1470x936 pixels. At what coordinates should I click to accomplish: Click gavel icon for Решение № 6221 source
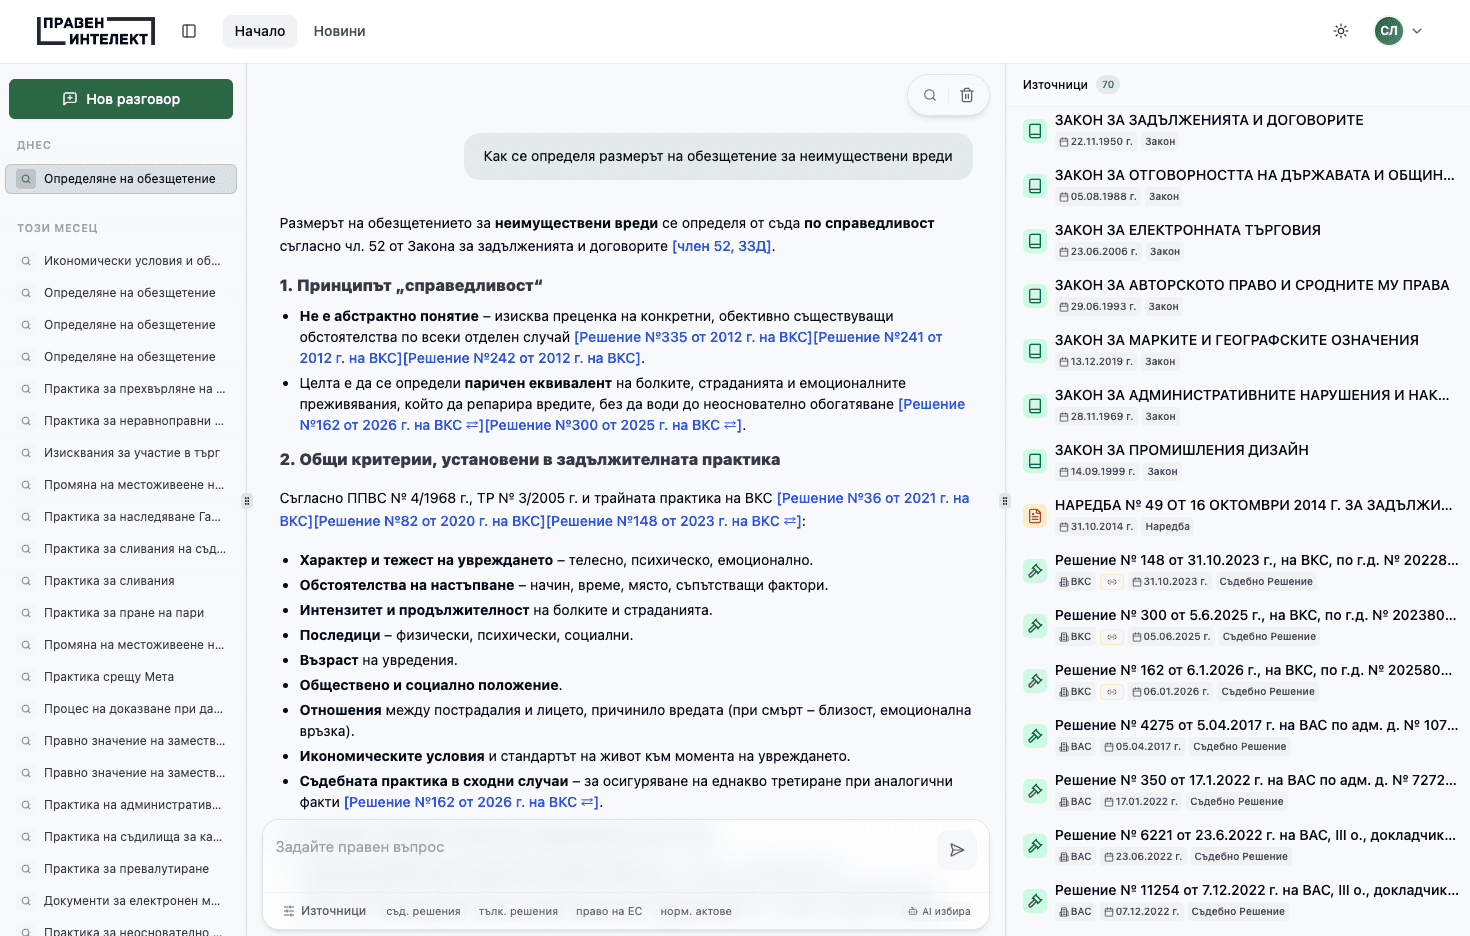point(1035,846)
